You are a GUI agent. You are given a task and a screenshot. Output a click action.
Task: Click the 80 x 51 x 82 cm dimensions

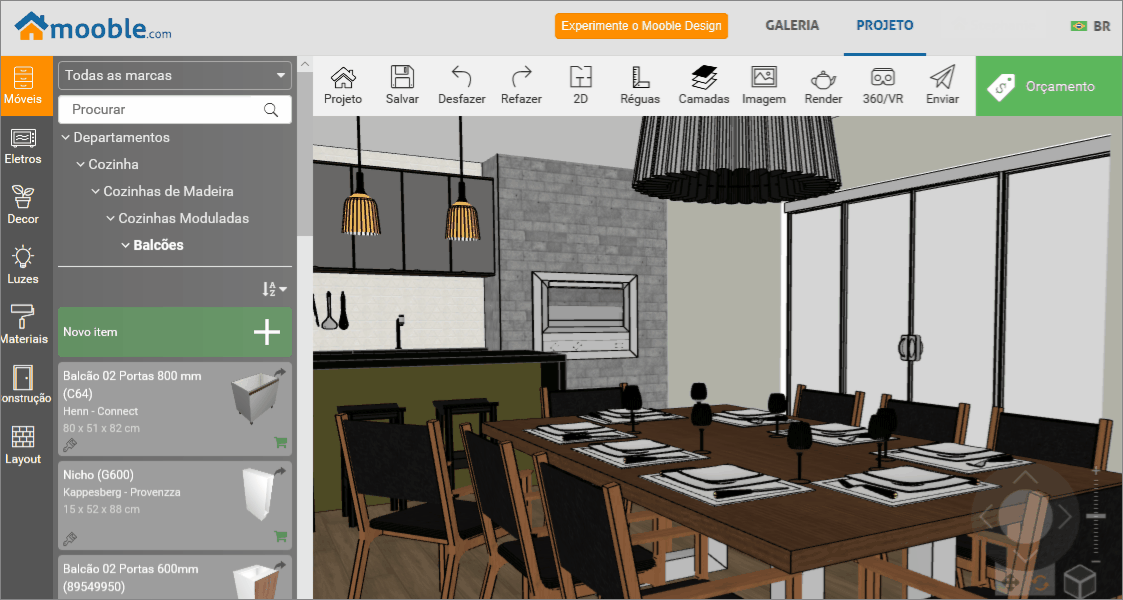click(x=102, y=428)
